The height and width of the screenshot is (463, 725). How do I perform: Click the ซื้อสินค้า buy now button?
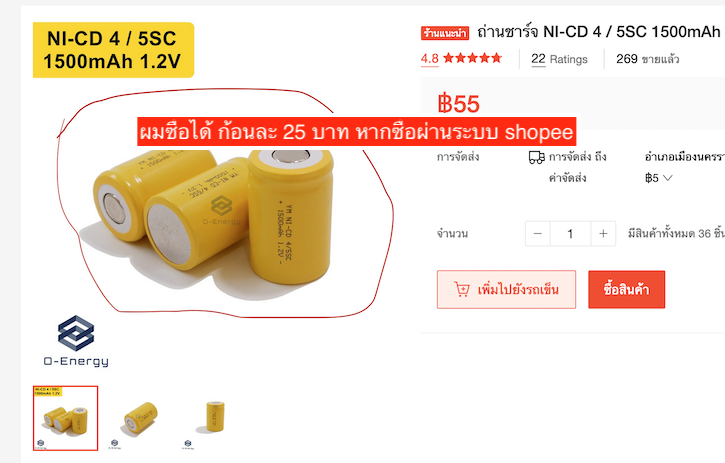click(627, 290)
